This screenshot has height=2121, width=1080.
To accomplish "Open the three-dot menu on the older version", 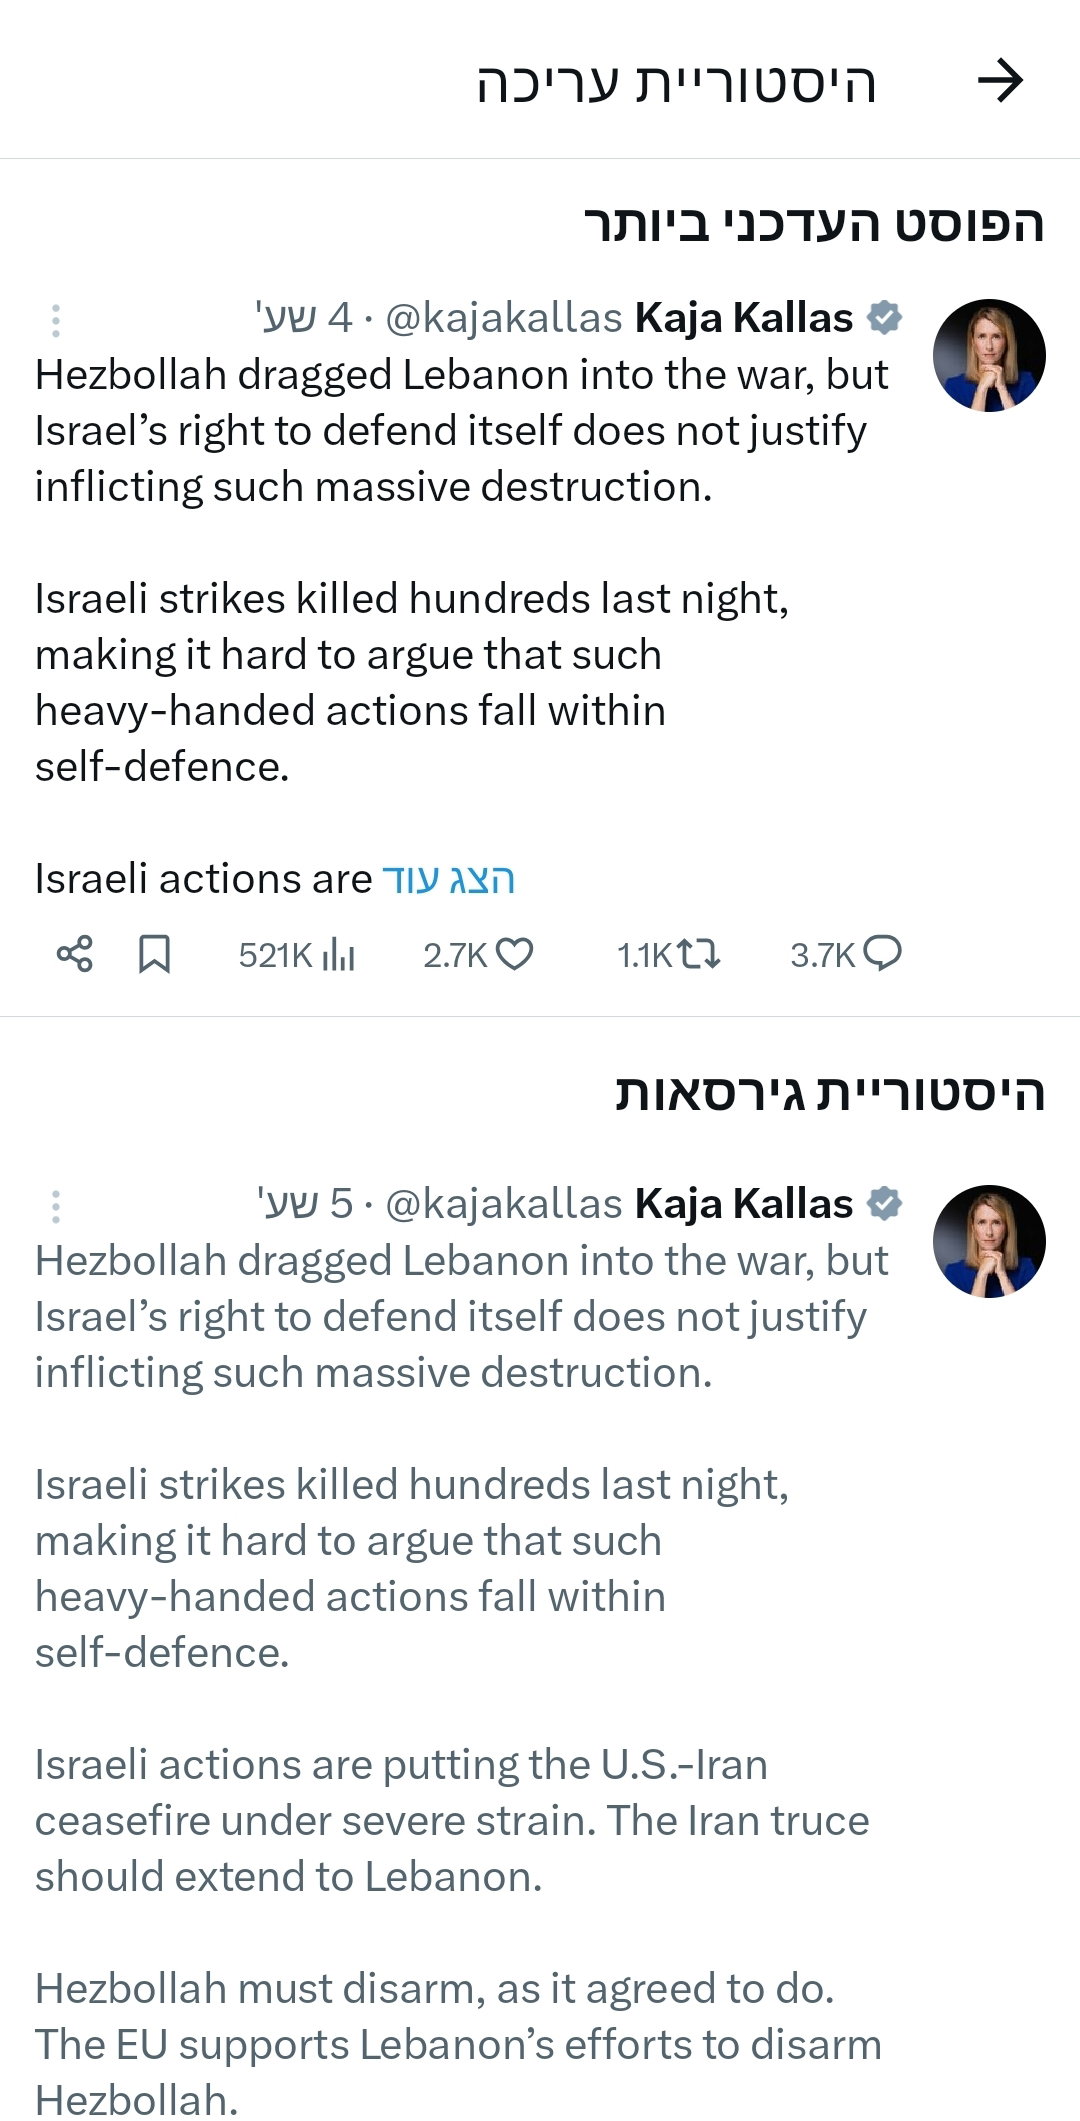I will coord(57,1205).
